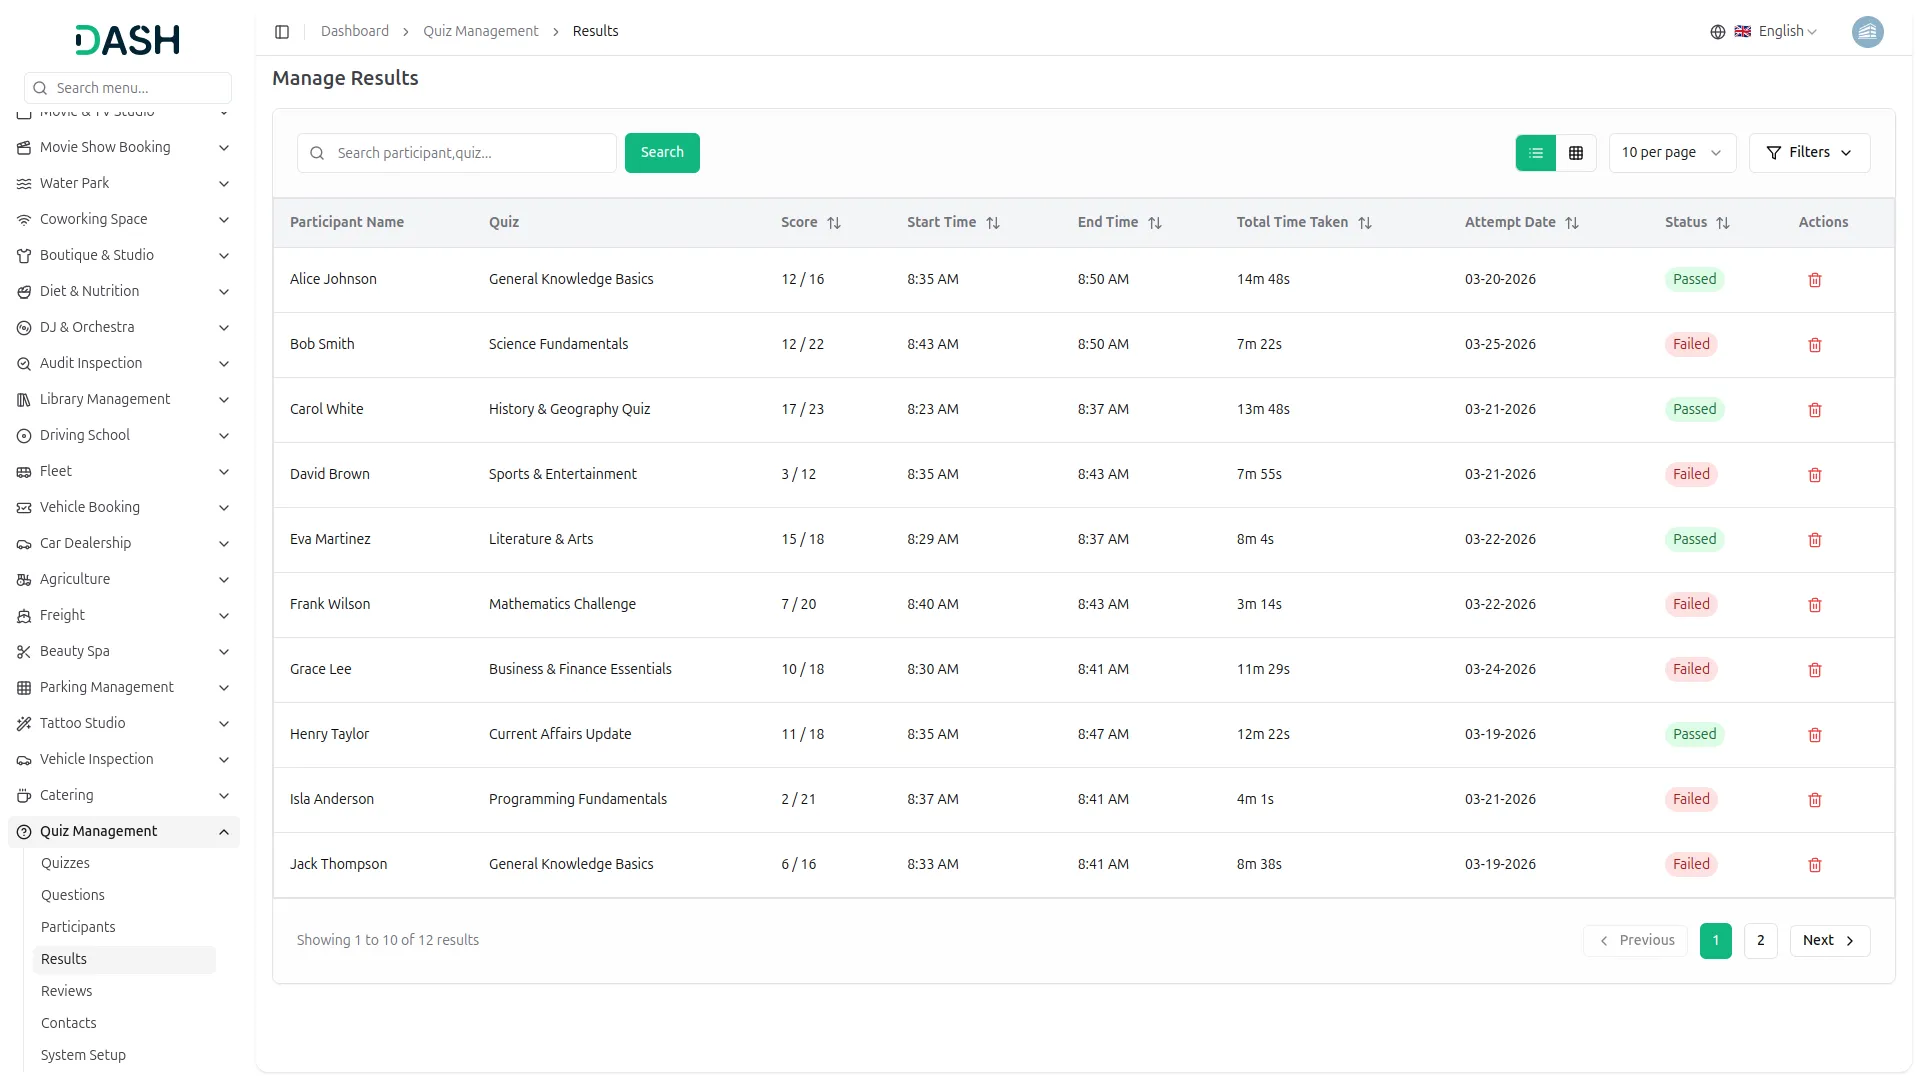Sort by Status column arrows

(1723, 223)
